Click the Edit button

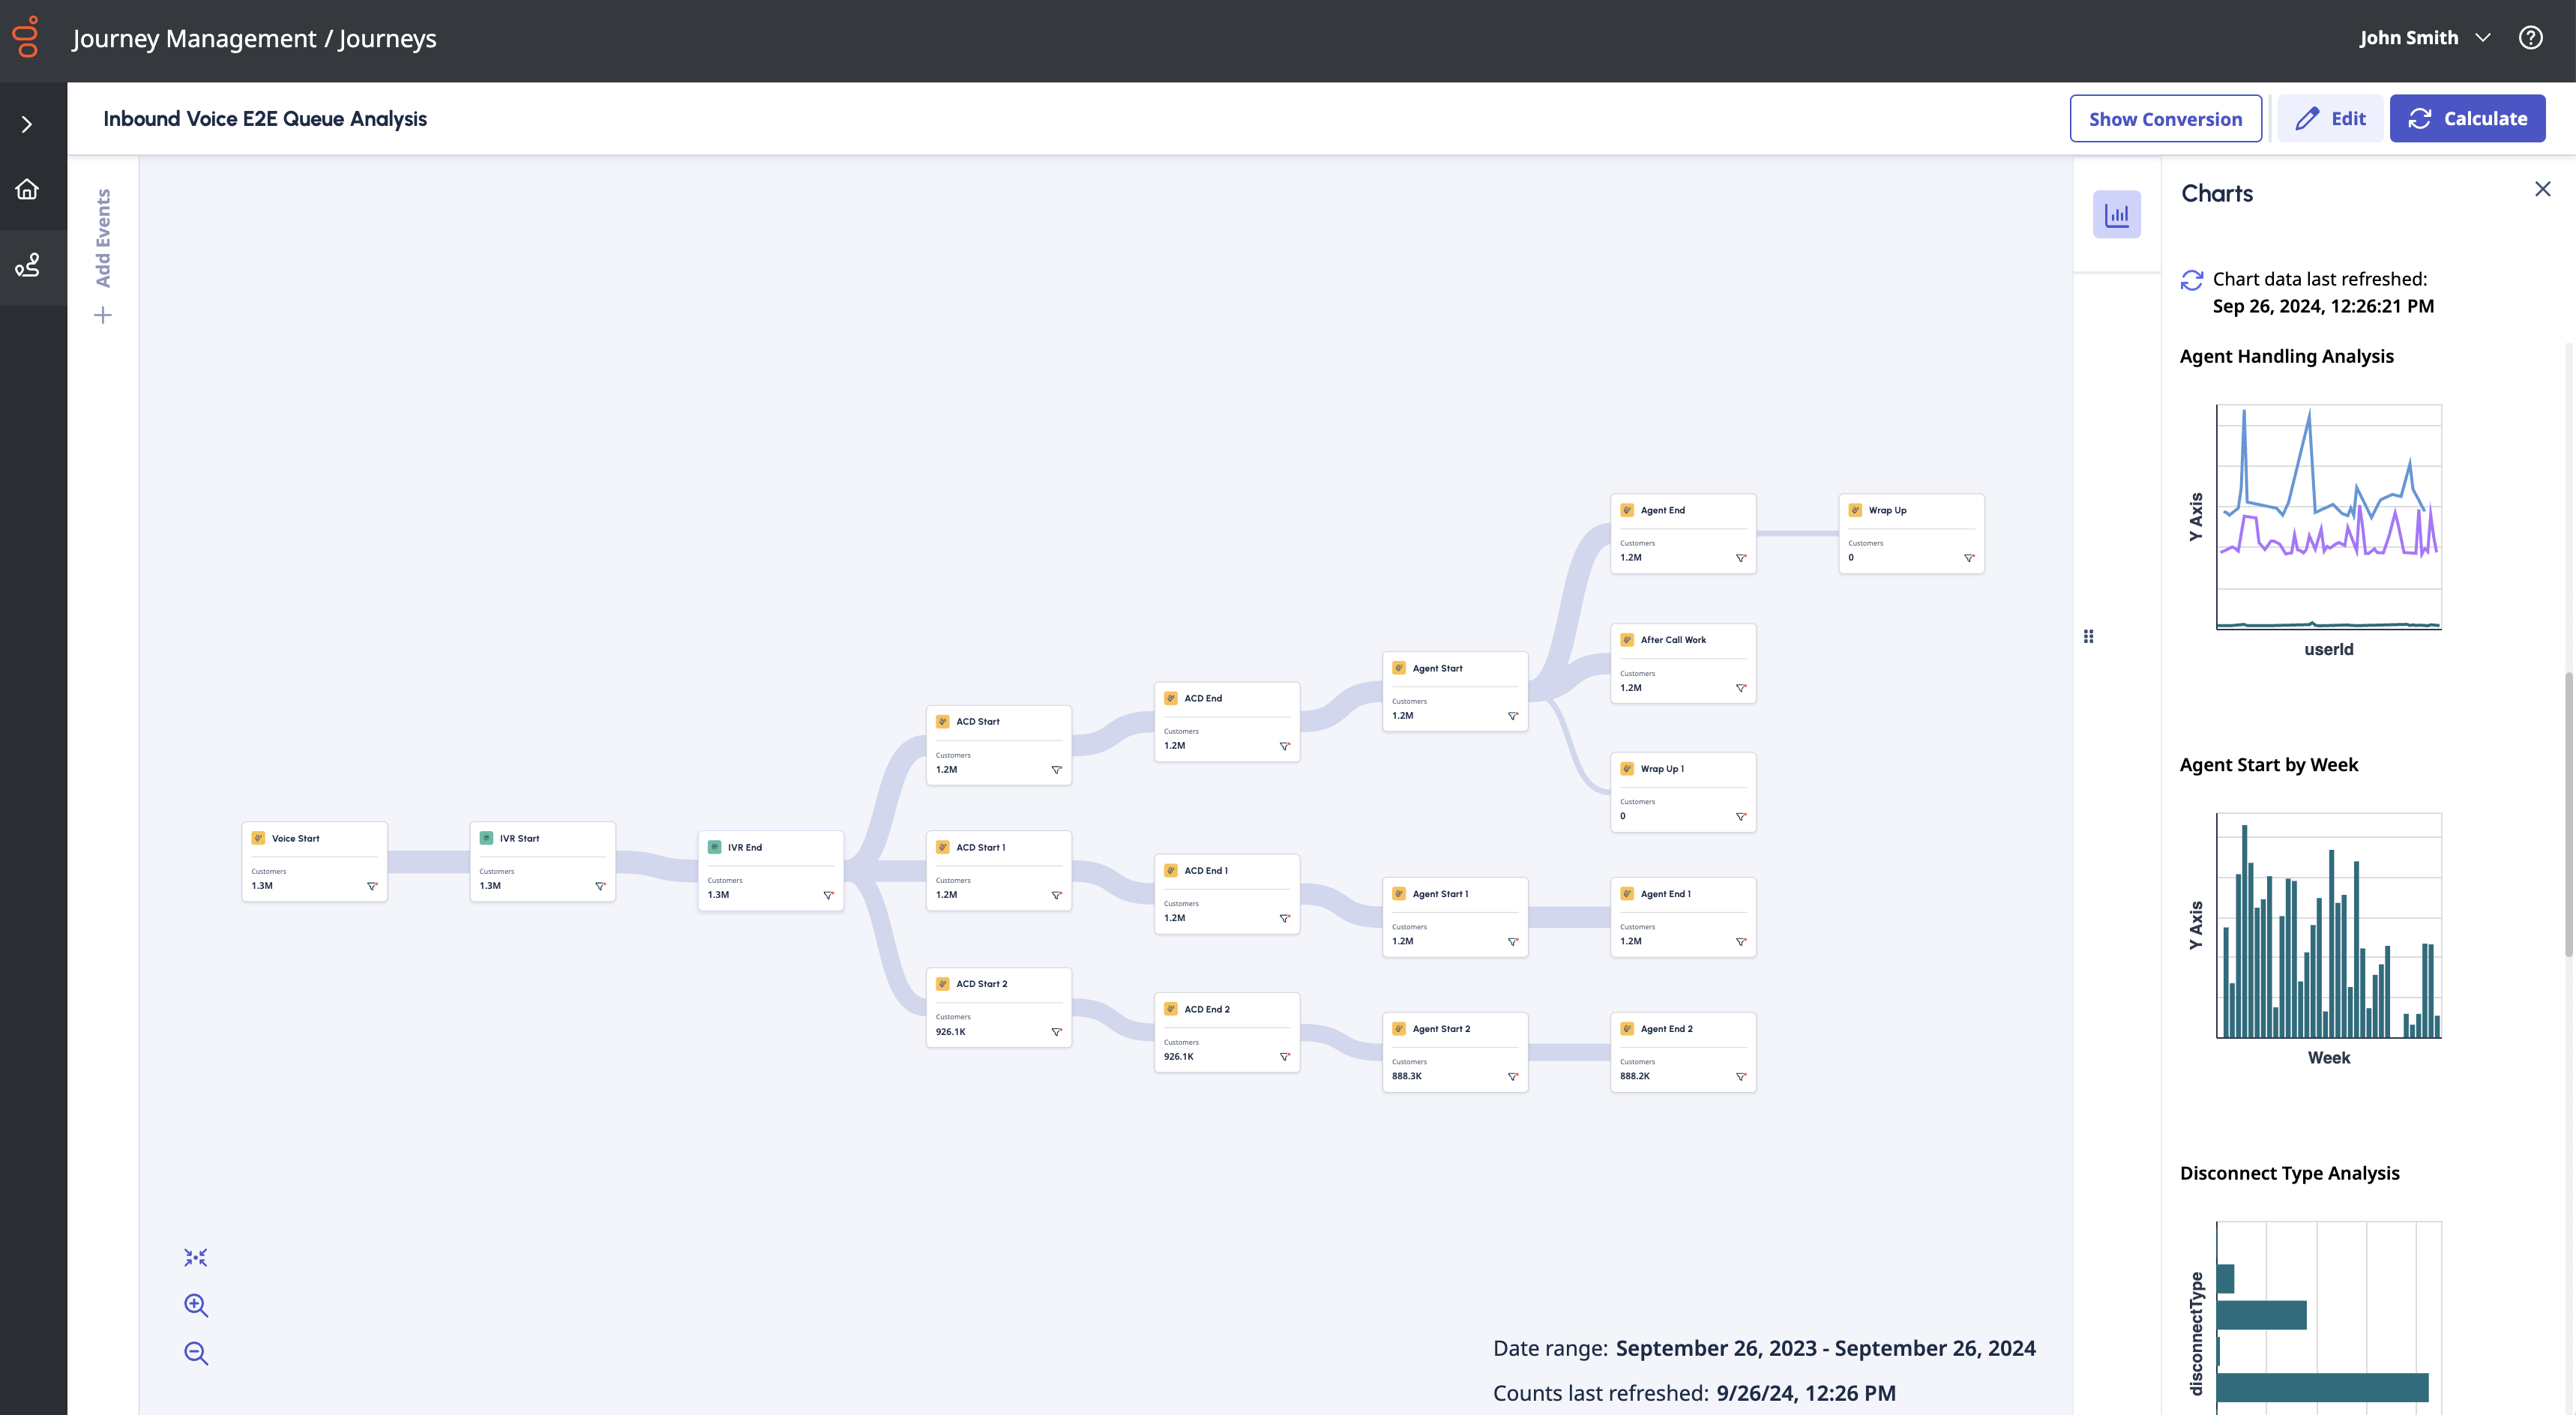pos(2330,119)
